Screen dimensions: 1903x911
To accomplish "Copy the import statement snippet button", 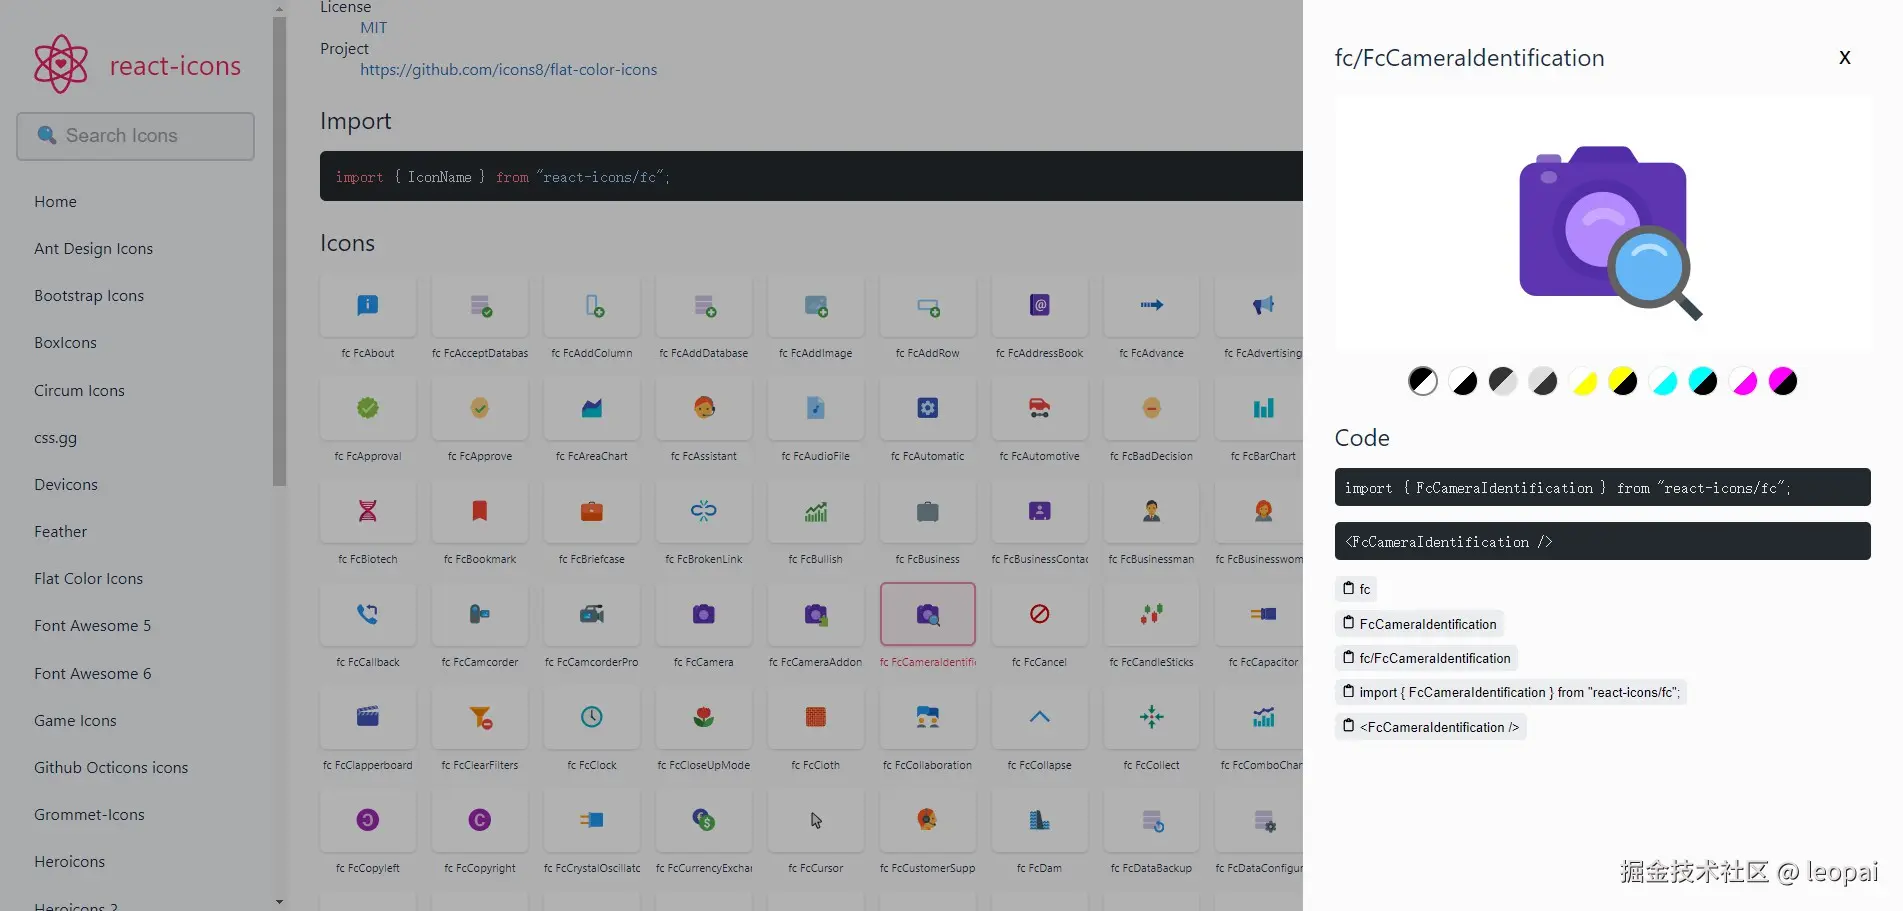I will coord(1511,692).
